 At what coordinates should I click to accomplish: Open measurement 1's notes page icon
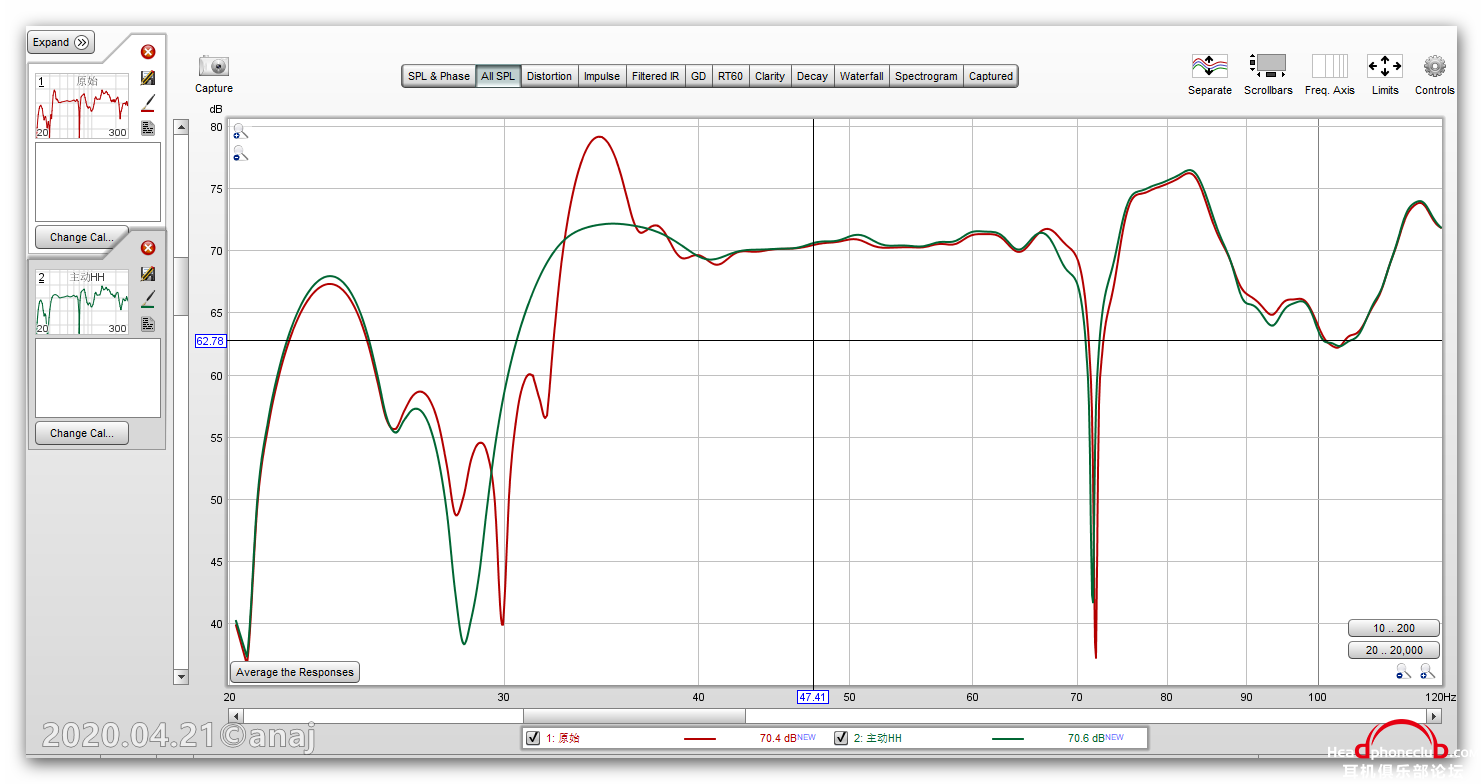click(x=148, y=128)
